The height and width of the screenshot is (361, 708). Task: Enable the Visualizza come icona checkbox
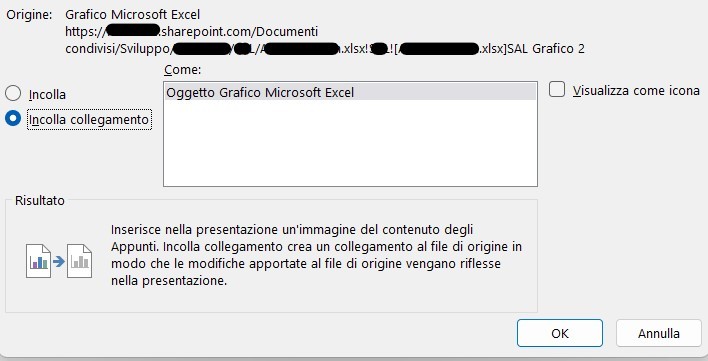point(557,89)
